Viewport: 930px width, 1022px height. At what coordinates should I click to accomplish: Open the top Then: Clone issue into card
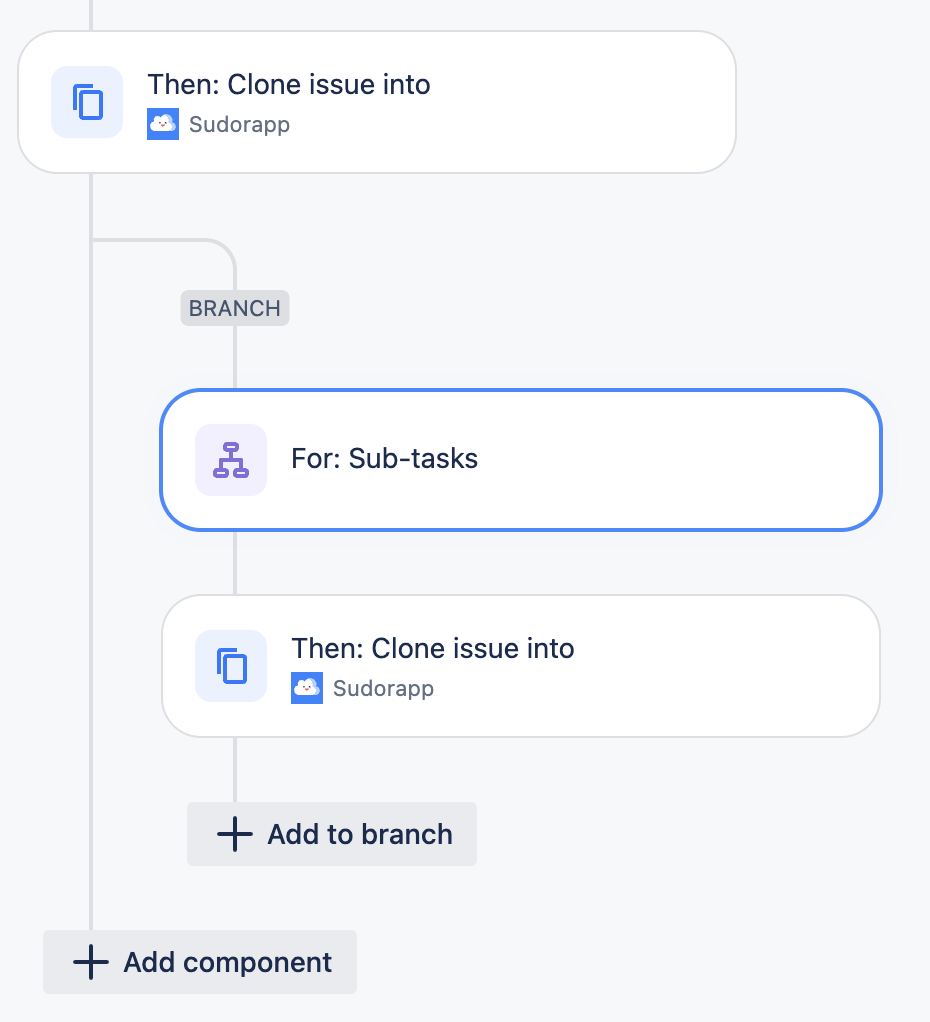point(377,102)
